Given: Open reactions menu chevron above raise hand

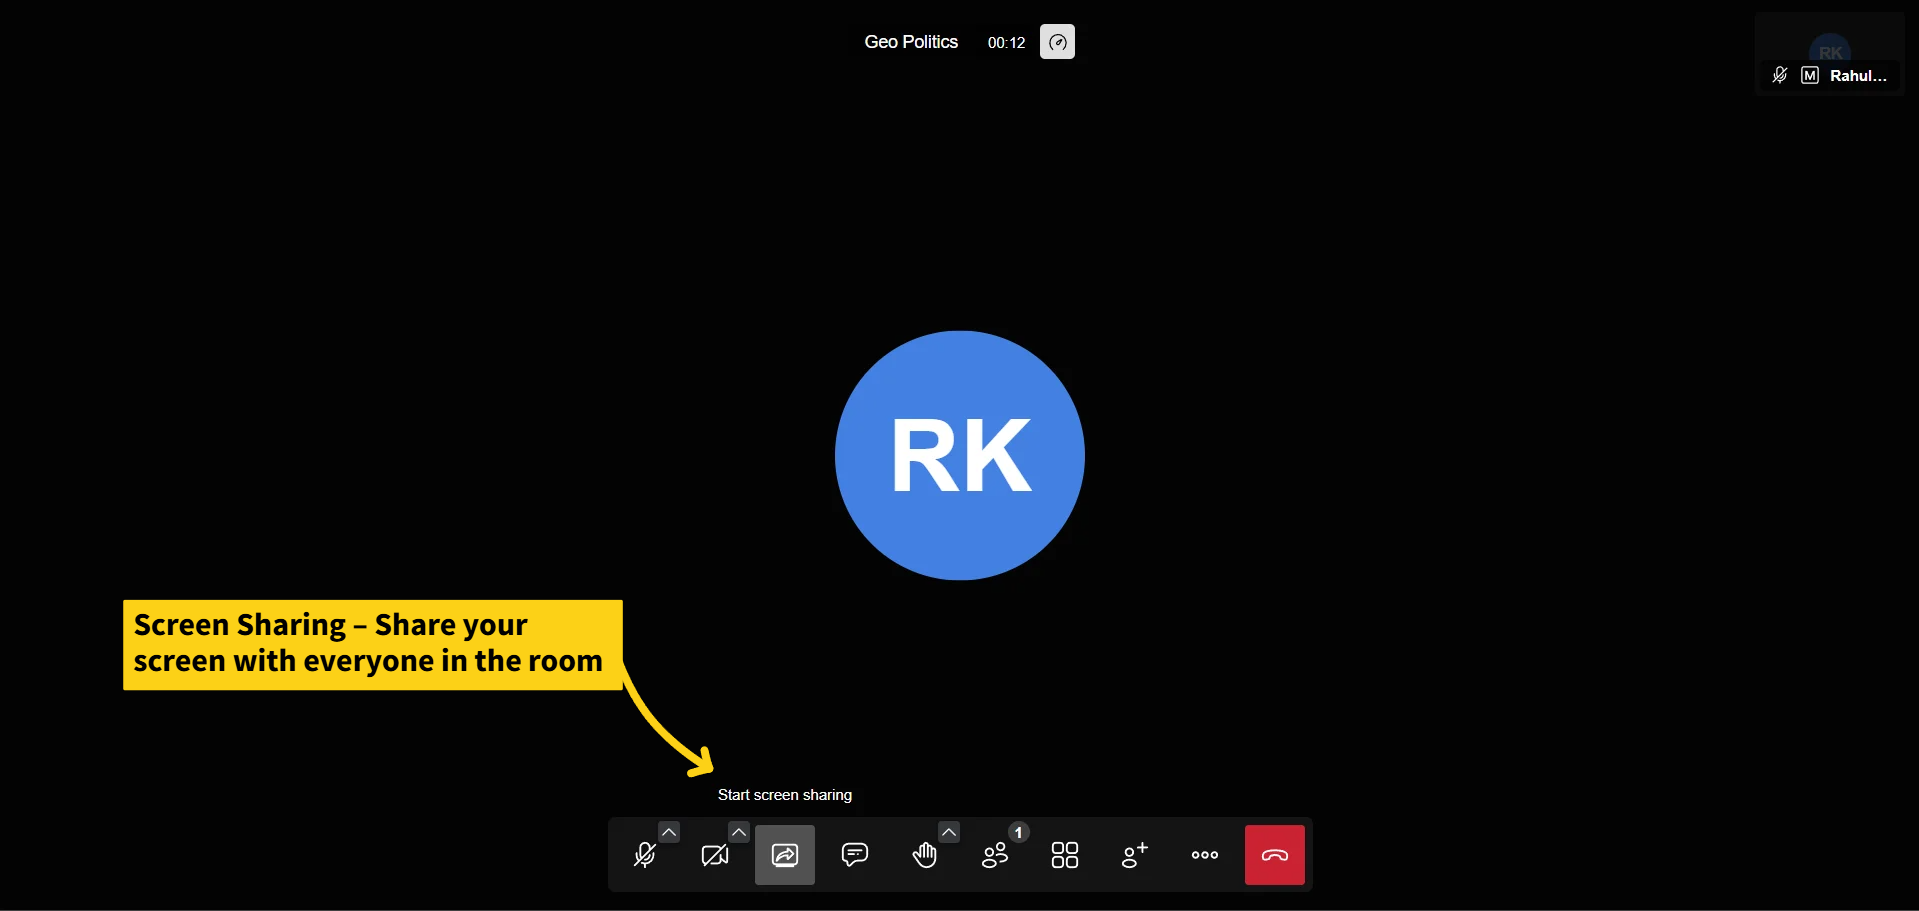Looking at the screenshot, I should [949, 832].
